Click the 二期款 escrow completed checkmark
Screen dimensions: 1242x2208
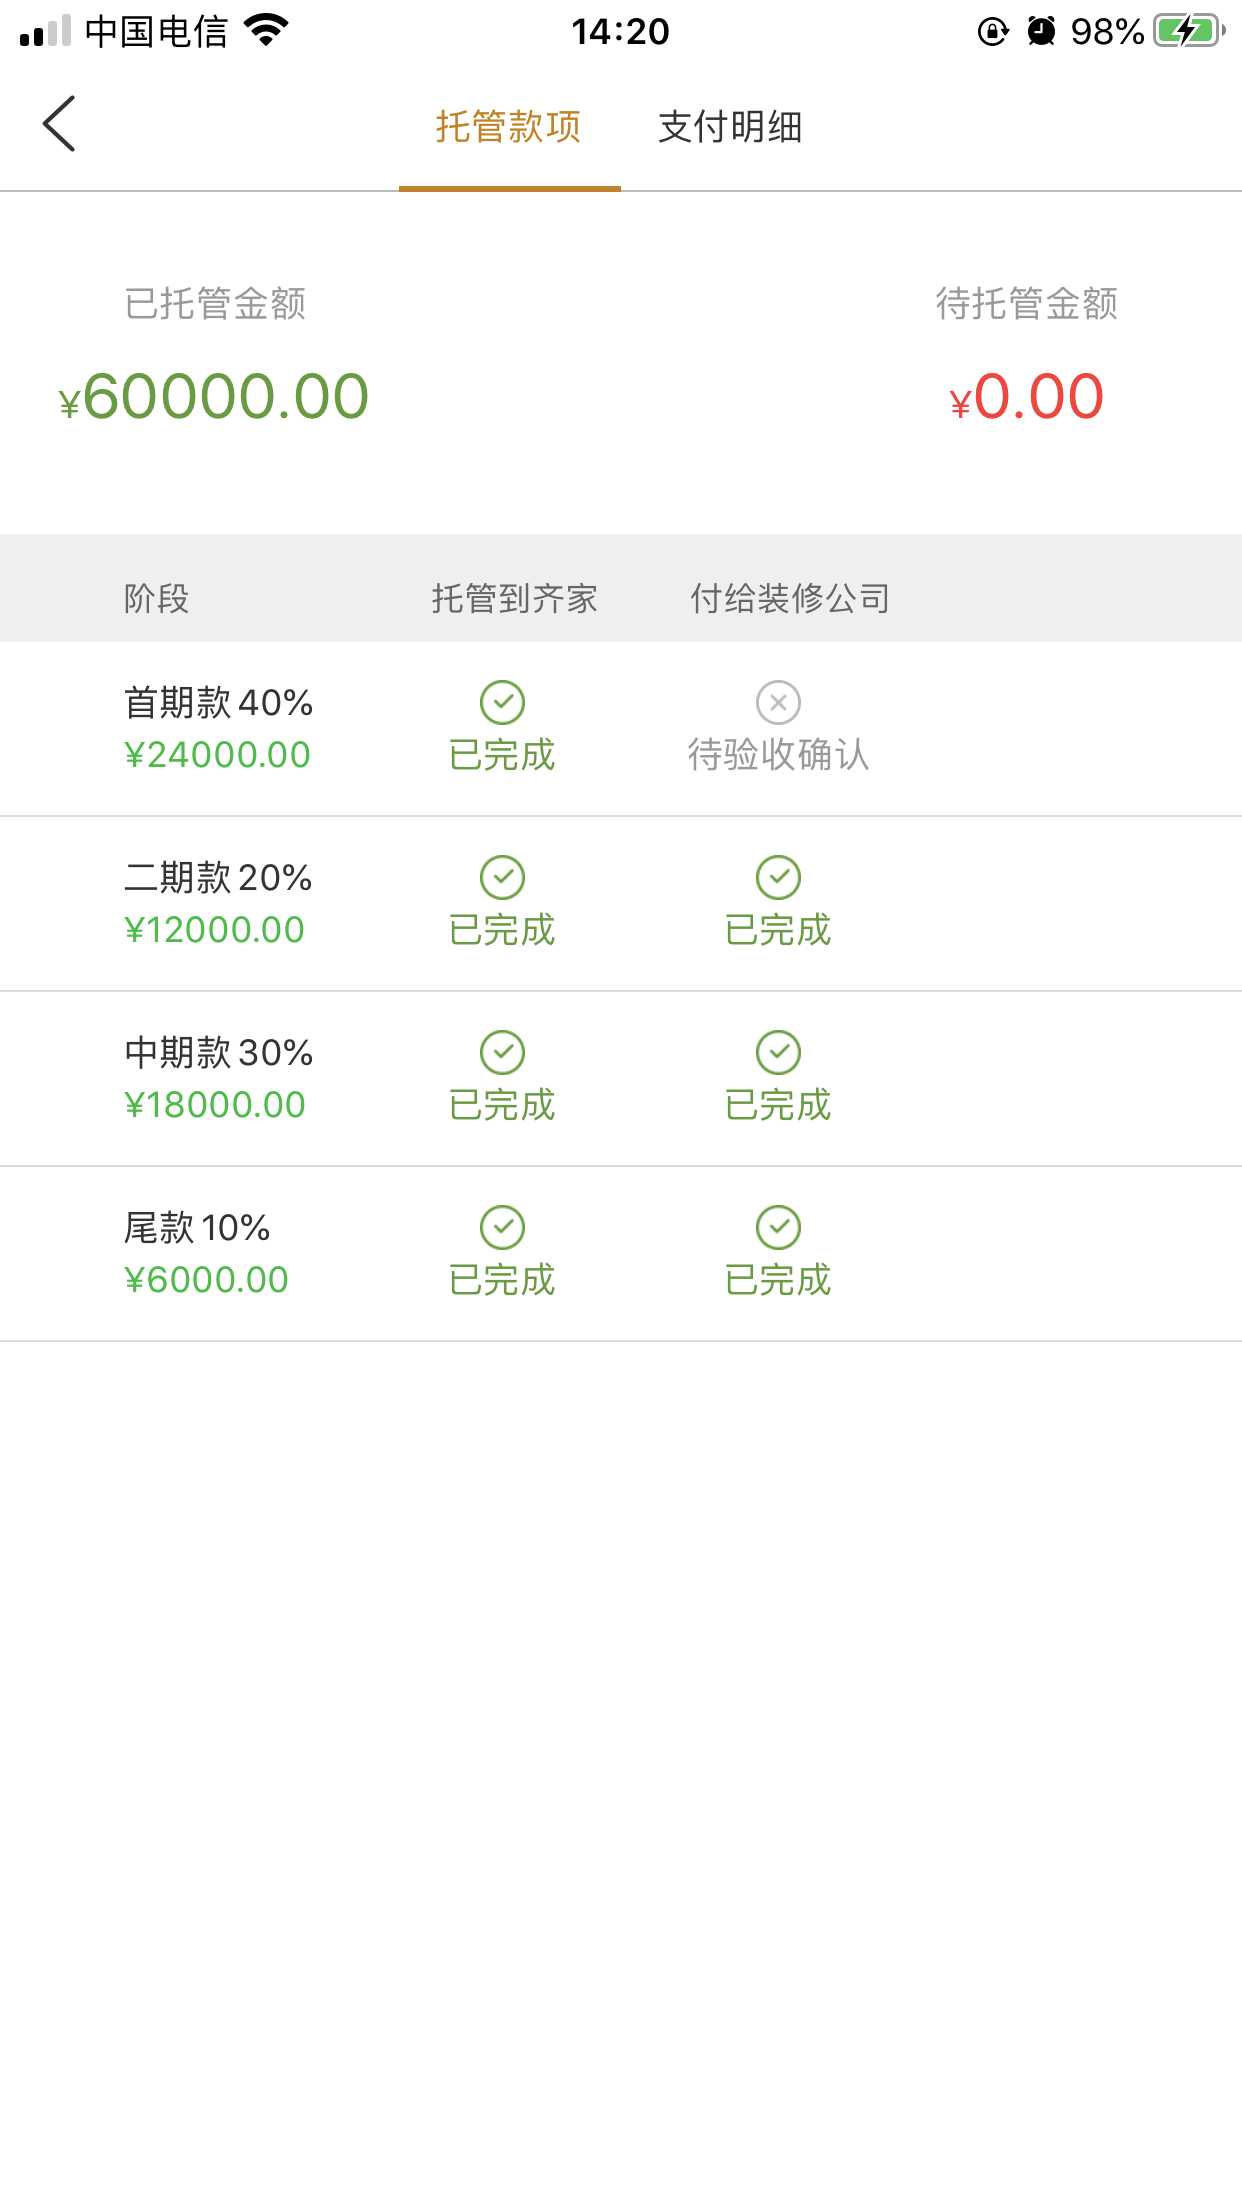(502, 877)
